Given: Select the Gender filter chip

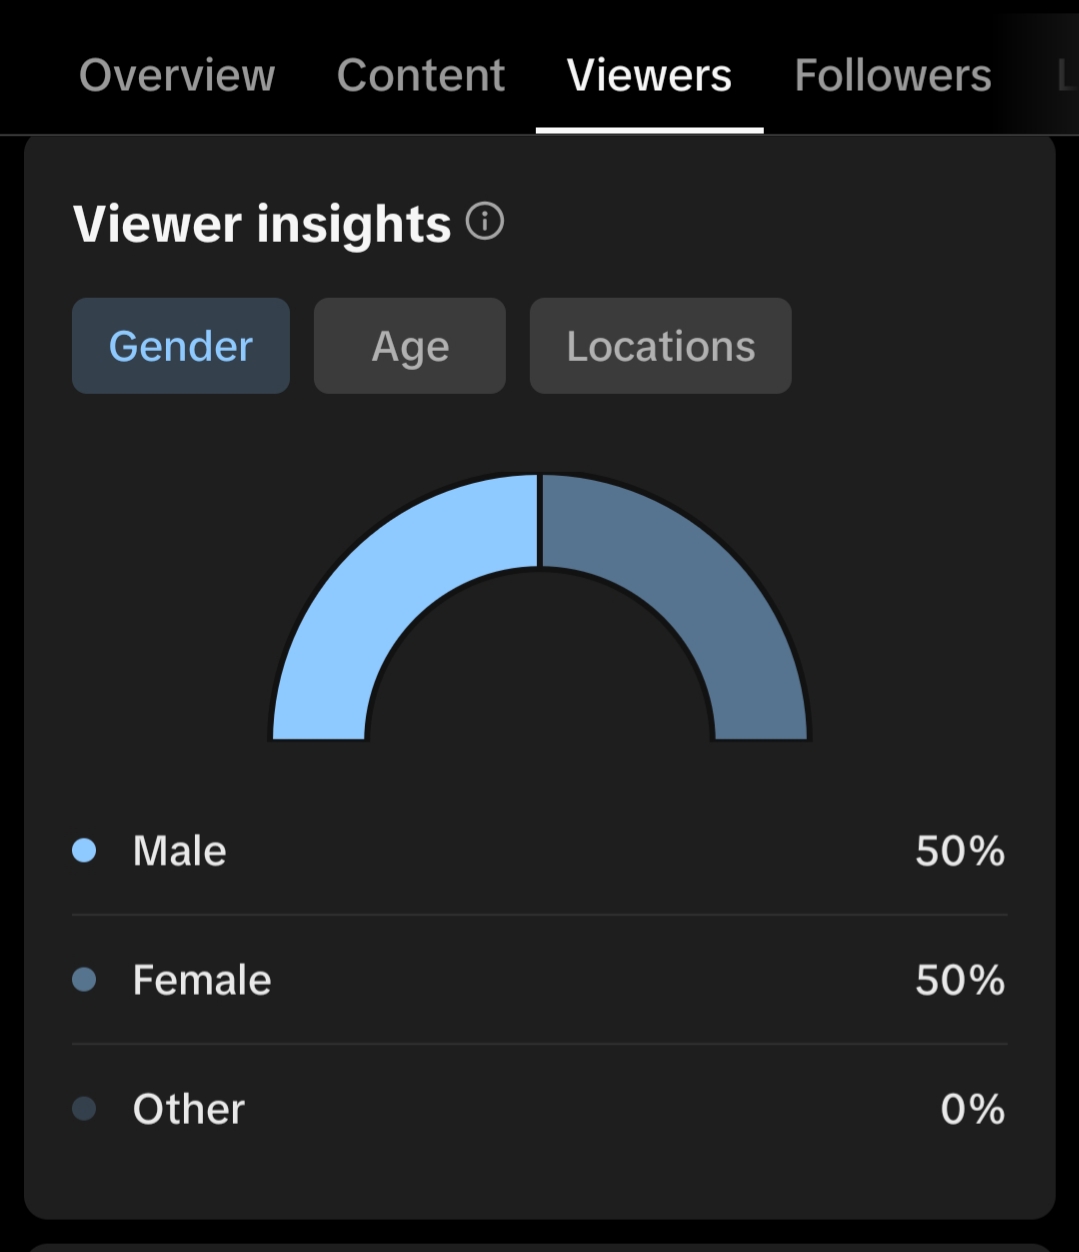Looking at the screenshot, I should pos(181,346).
